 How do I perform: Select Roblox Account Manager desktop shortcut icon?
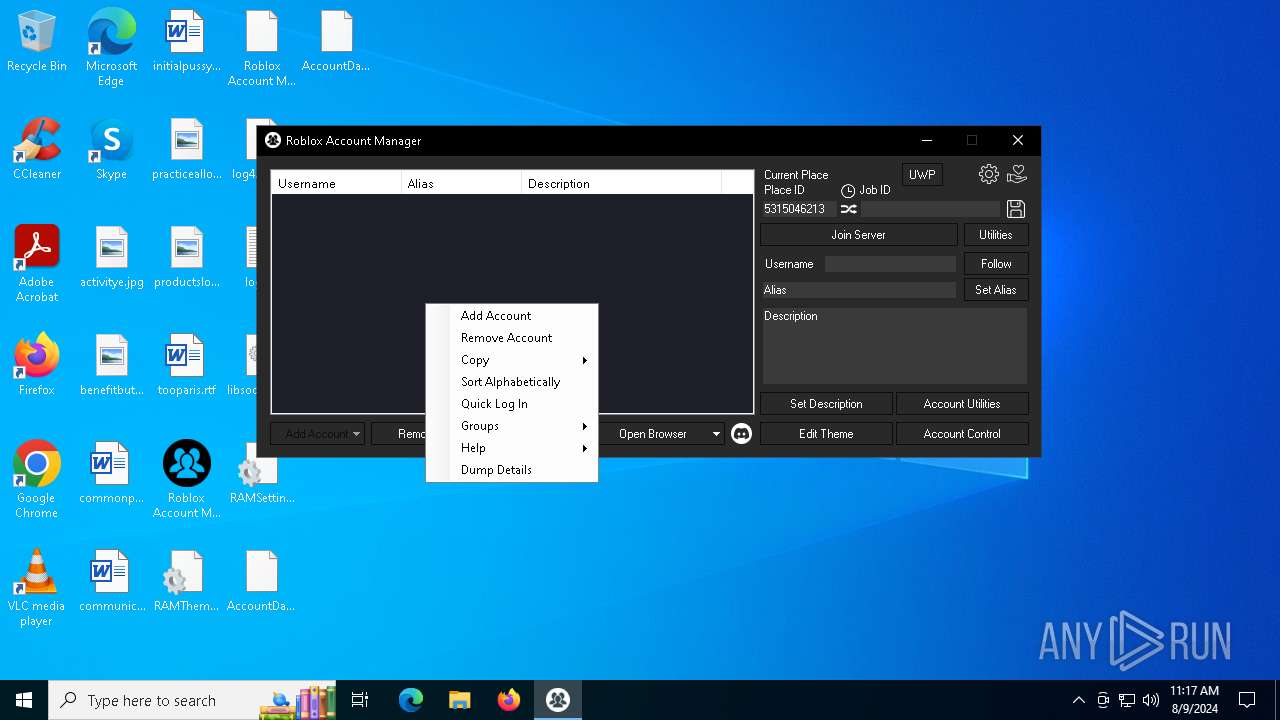(186, 480)
